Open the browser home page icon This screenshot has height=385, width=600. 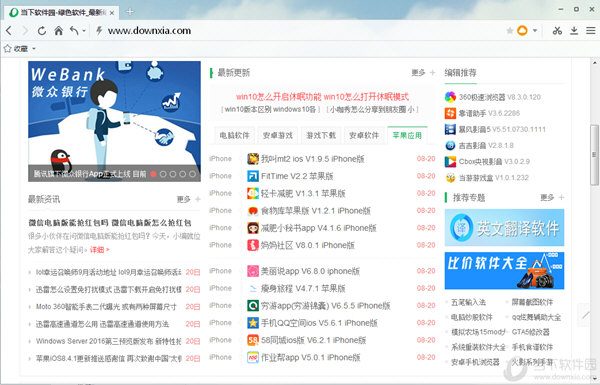point(59,31)
